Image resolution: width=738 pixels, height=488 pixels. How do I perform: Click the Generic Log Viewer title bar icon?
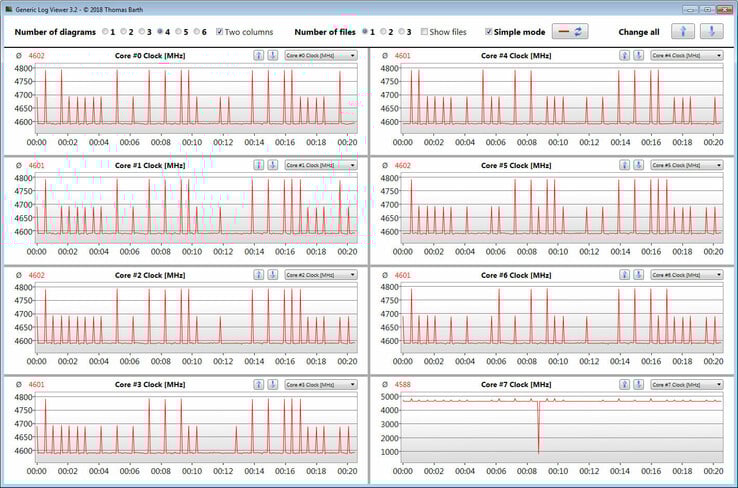tap(8, 9)
